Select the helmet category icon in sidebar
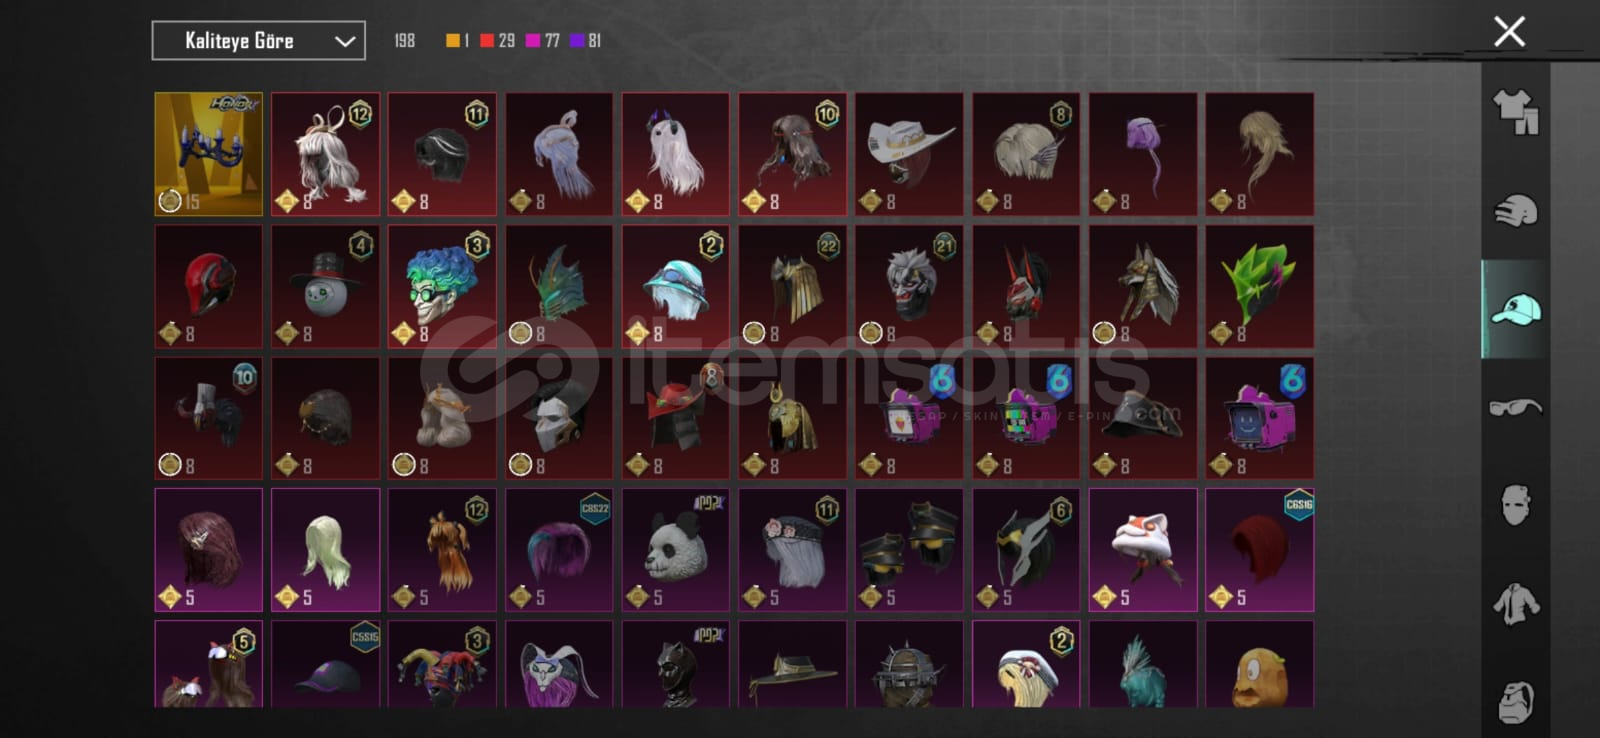This screenshot has width=1600, height=738. click(x=1516, y=210)
